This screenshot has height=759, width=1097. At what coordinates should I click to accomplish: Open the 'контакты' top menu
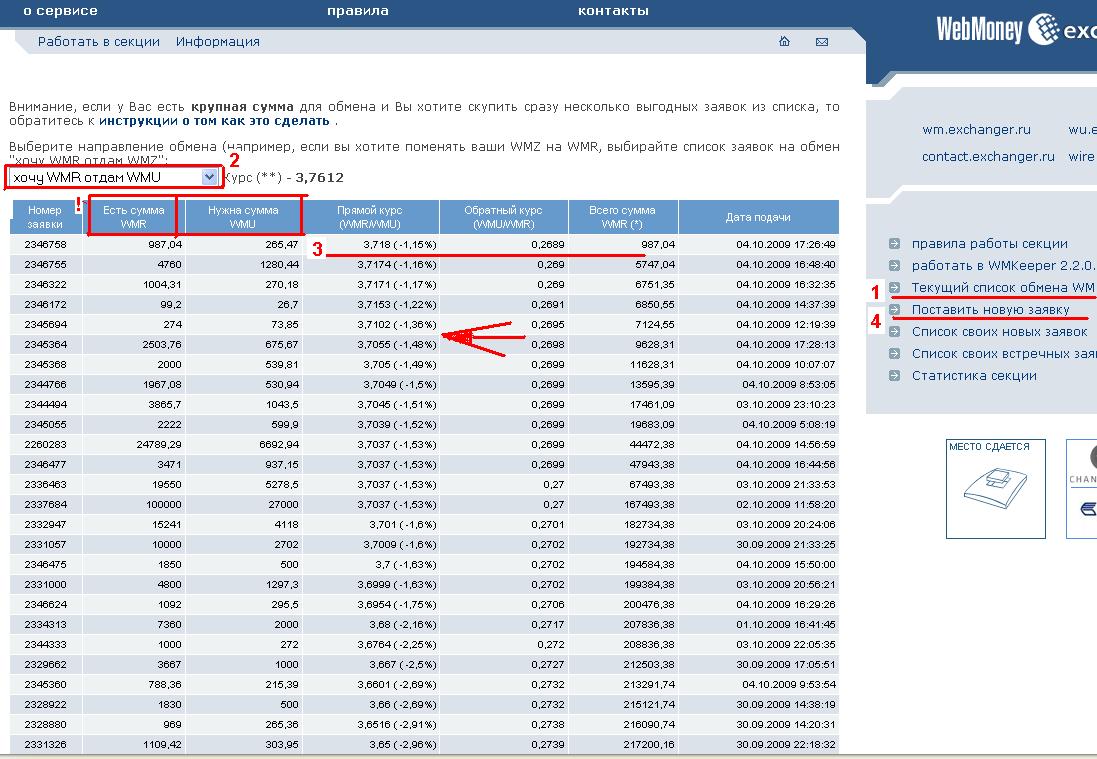613,11
